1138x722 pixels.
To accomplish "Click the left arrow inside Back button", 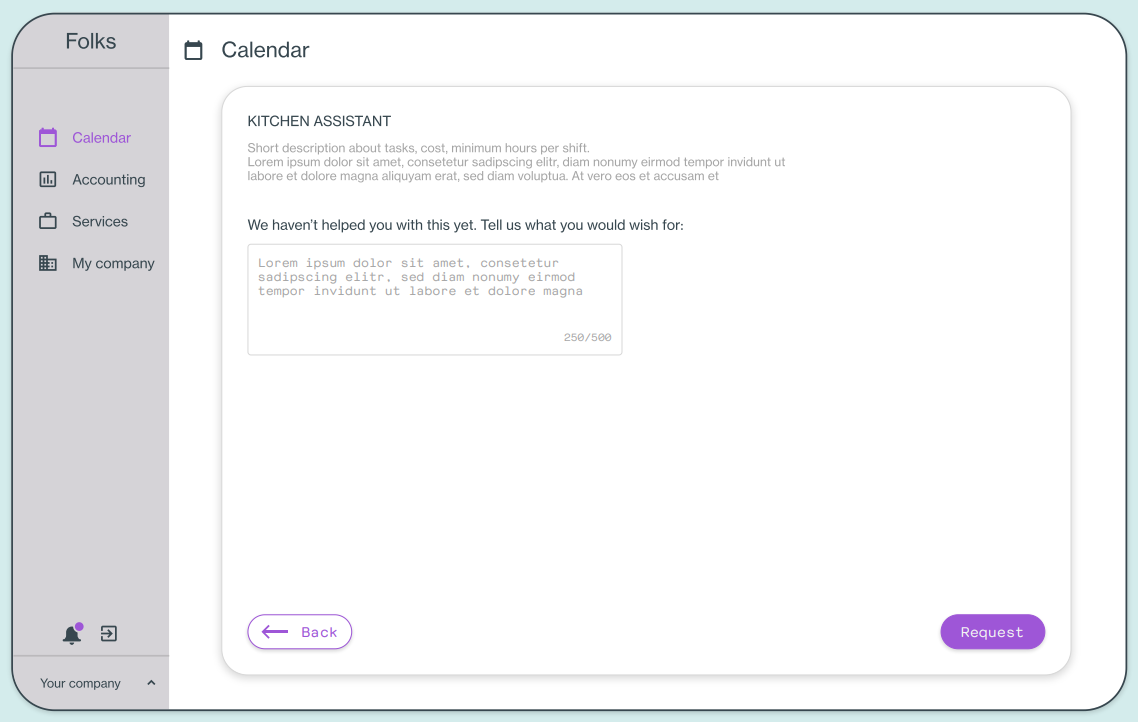I will (275, 632).
